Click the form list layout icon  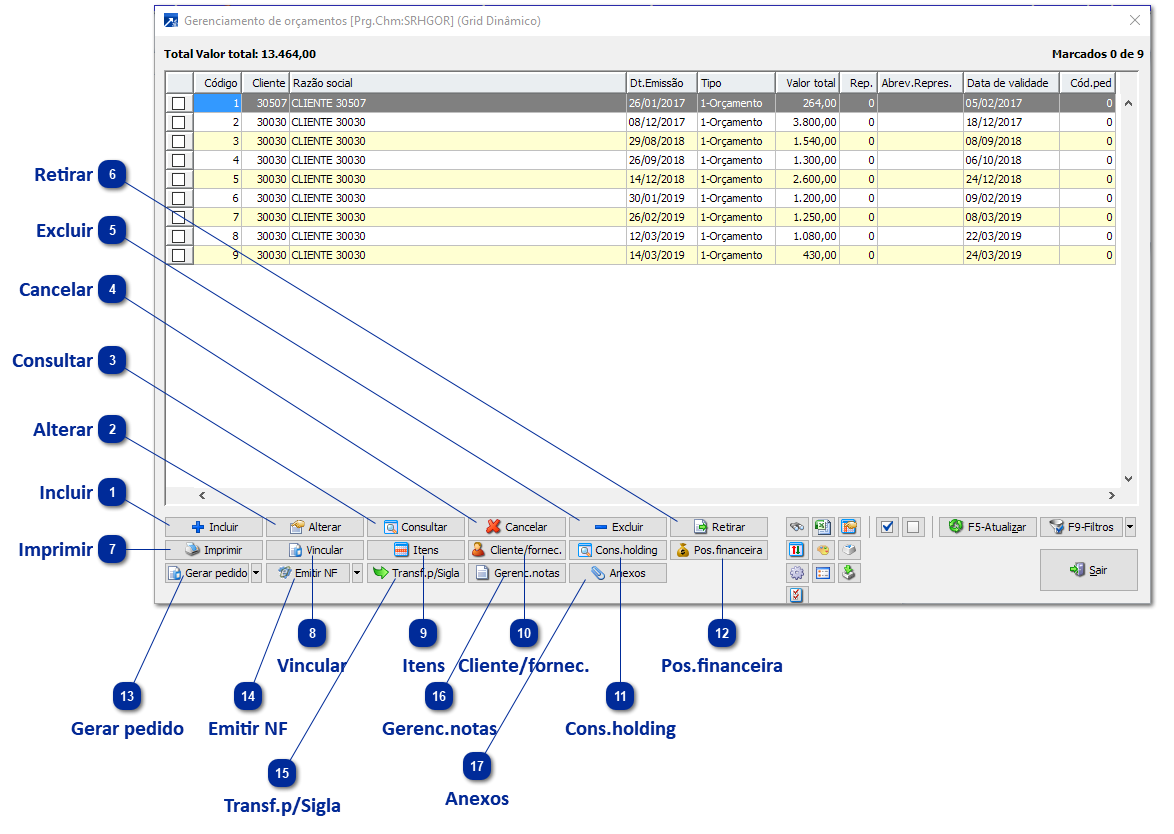pos(823,574)
